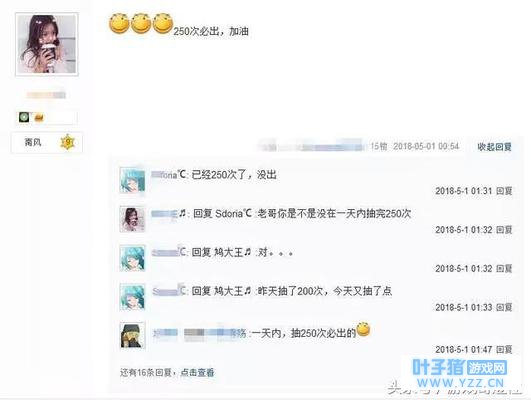This screenshot has height=400, width=531.
Task: Click the smiley emoji in the last reply
Action: coord(363,329)
